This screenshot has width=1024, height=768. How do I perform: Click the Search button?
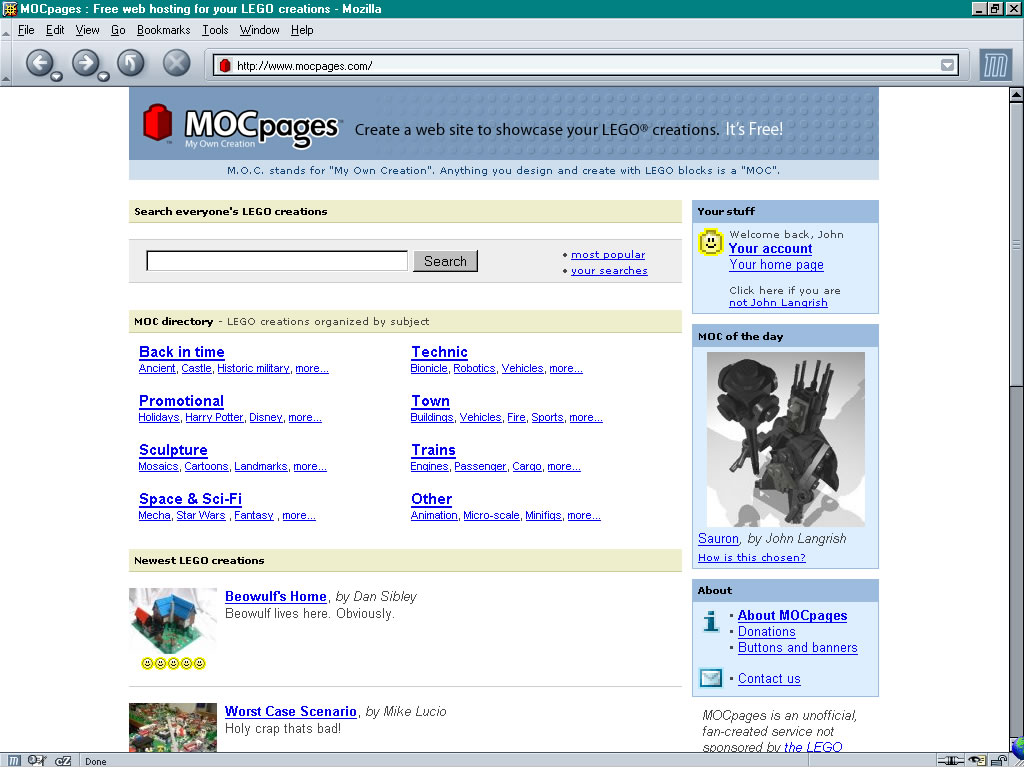[x=445, y=261]
